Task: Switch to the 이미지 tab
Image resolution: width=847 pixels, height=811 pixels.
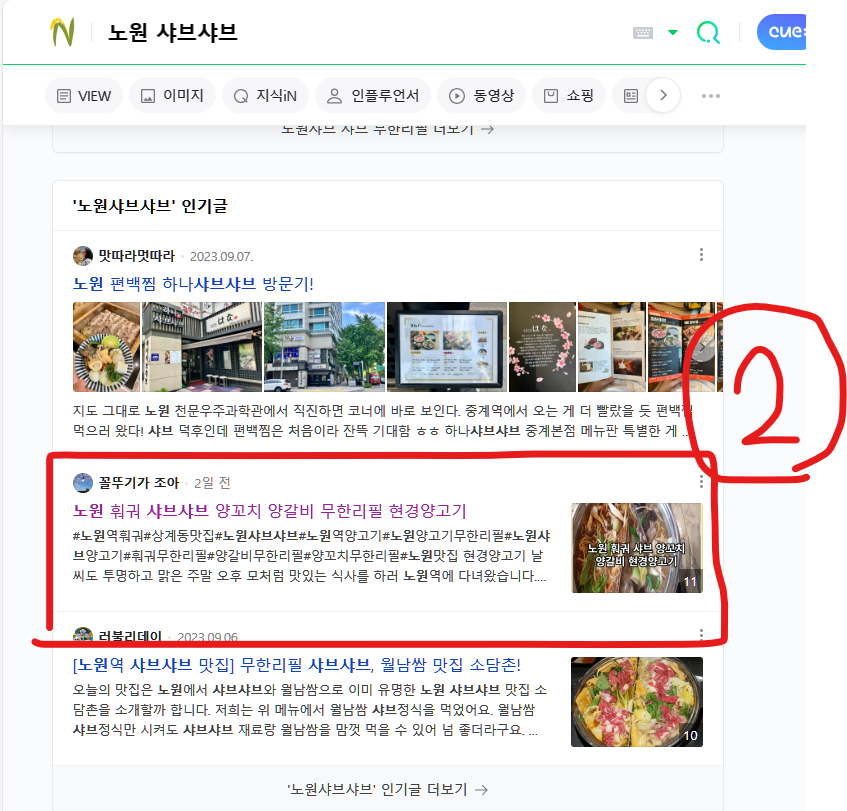Action: pos(172,96)
